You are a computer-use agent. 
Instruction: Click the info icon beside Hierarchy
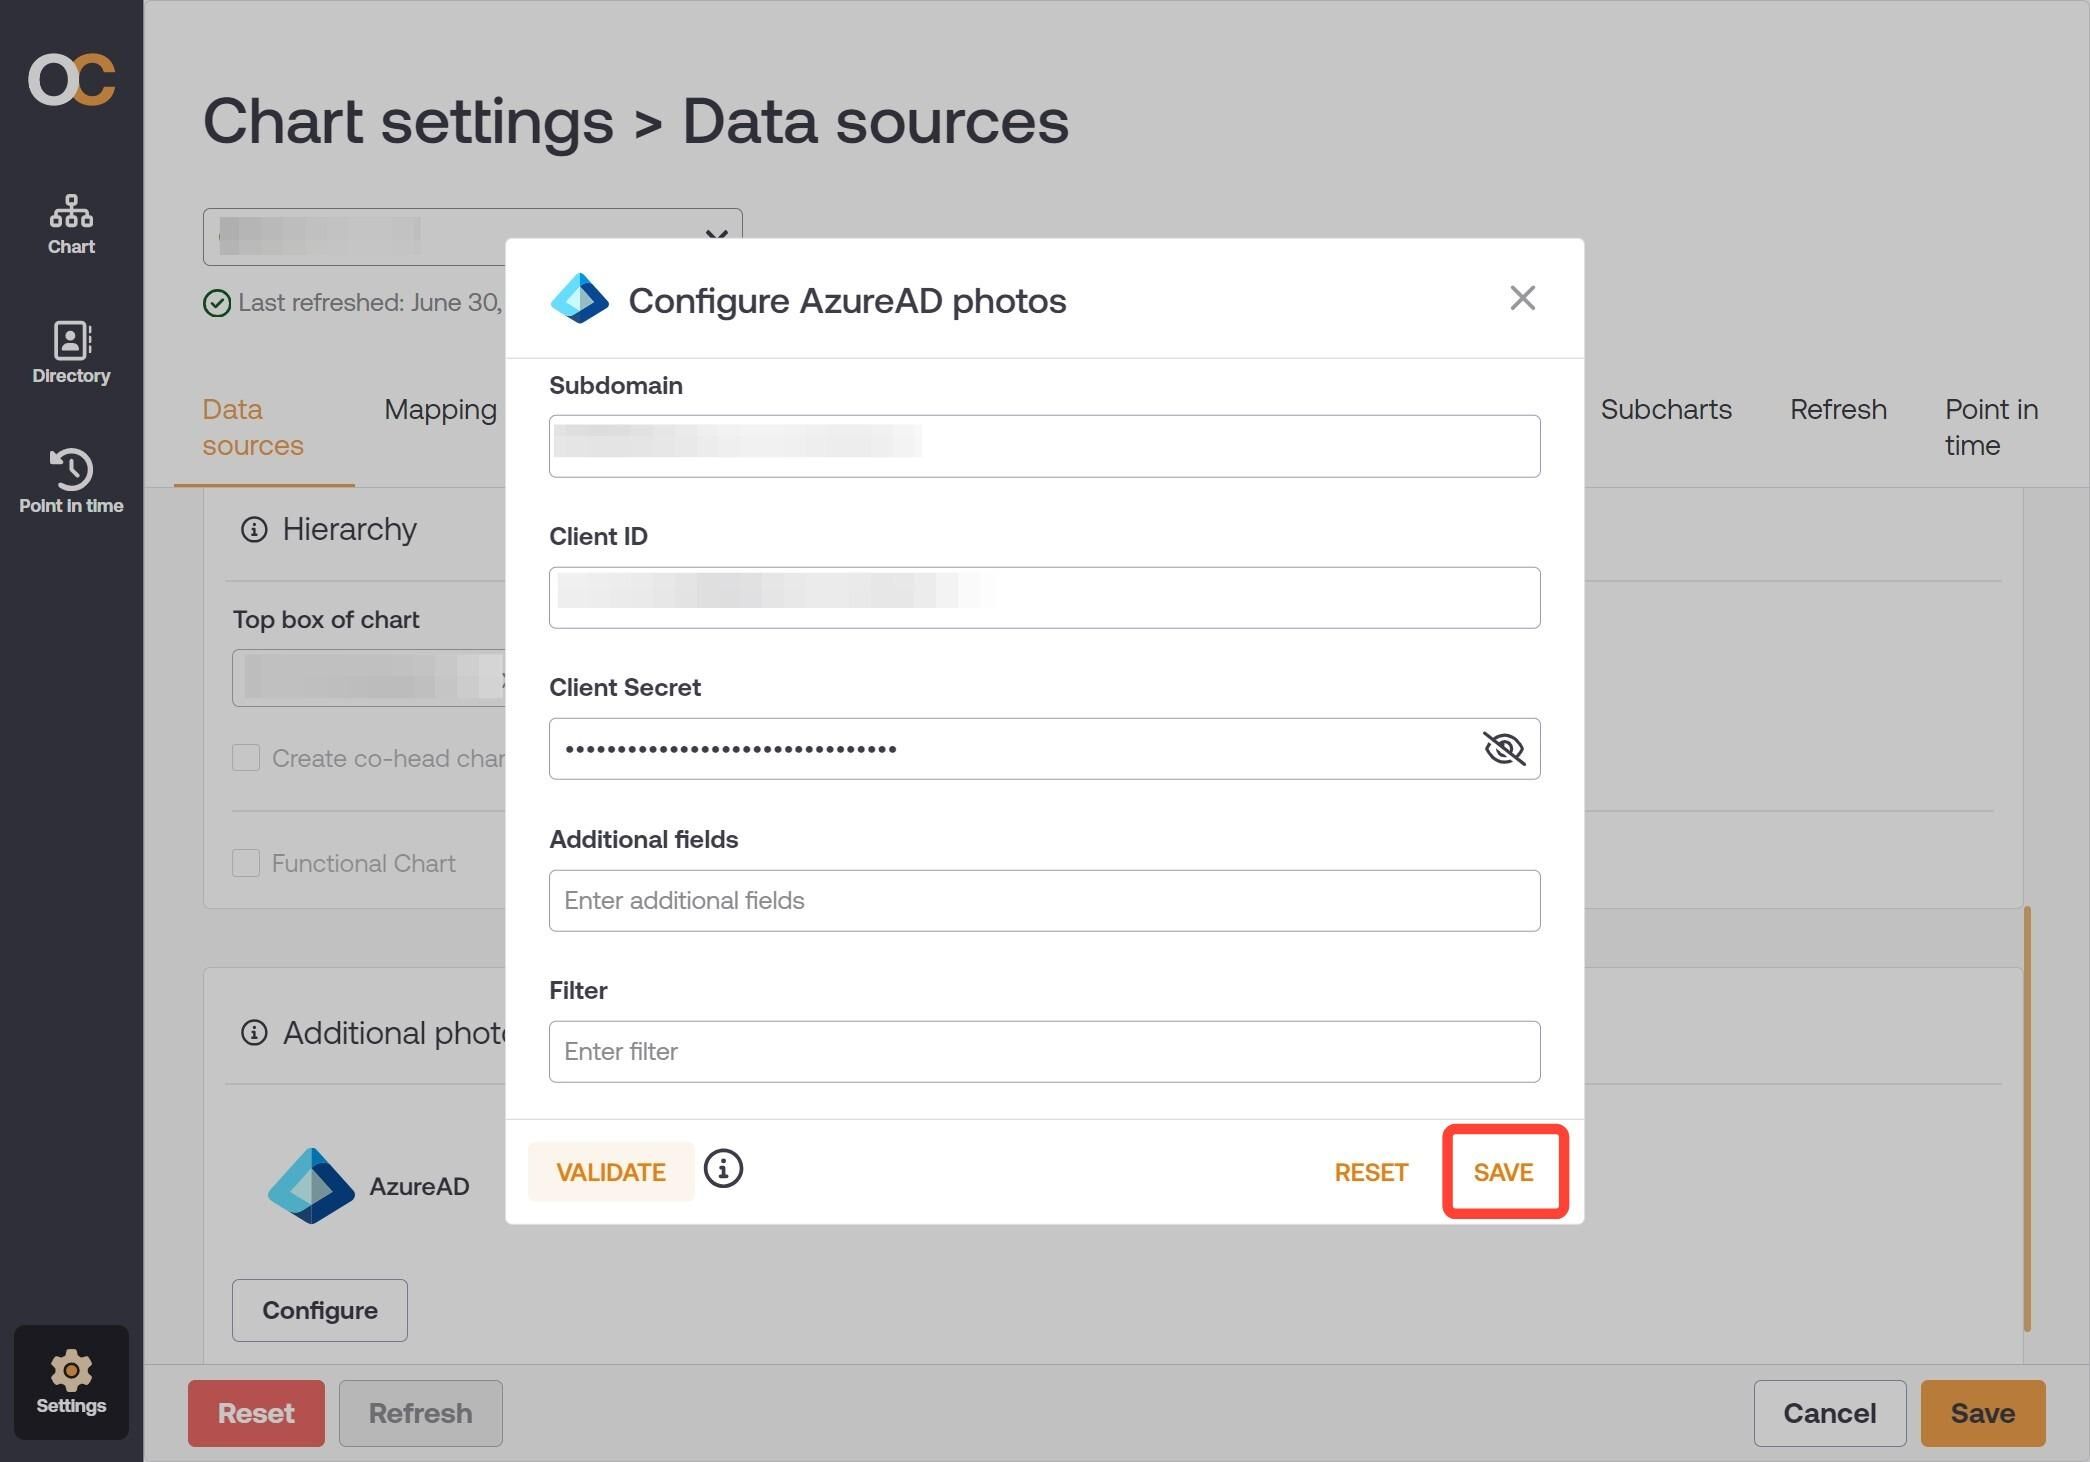(254, 530)
